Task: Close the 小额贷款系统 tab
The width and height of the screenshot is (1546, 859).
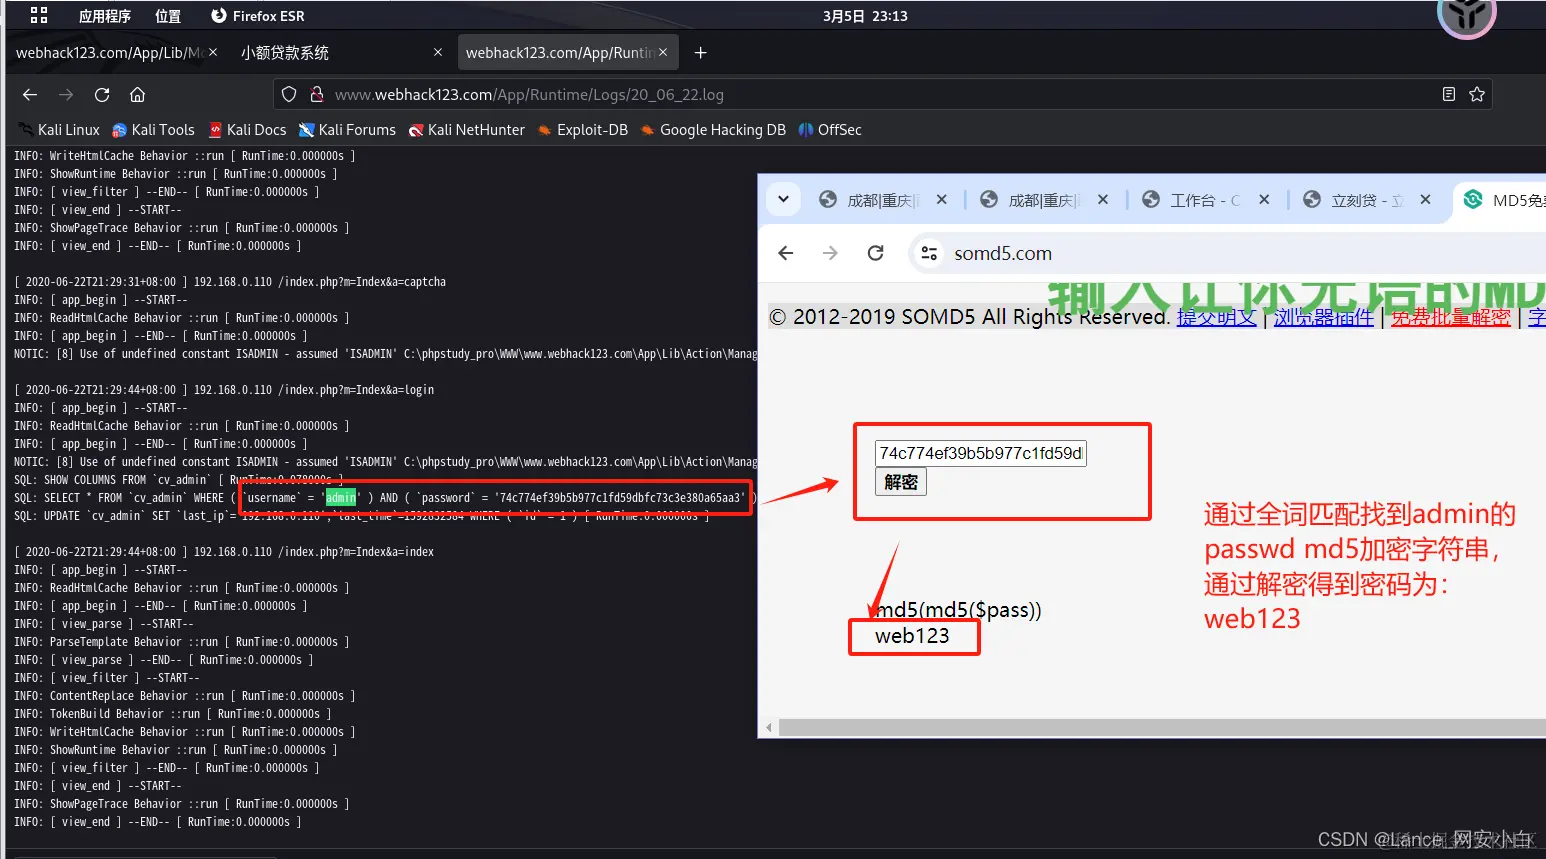Action: point(438,52)
